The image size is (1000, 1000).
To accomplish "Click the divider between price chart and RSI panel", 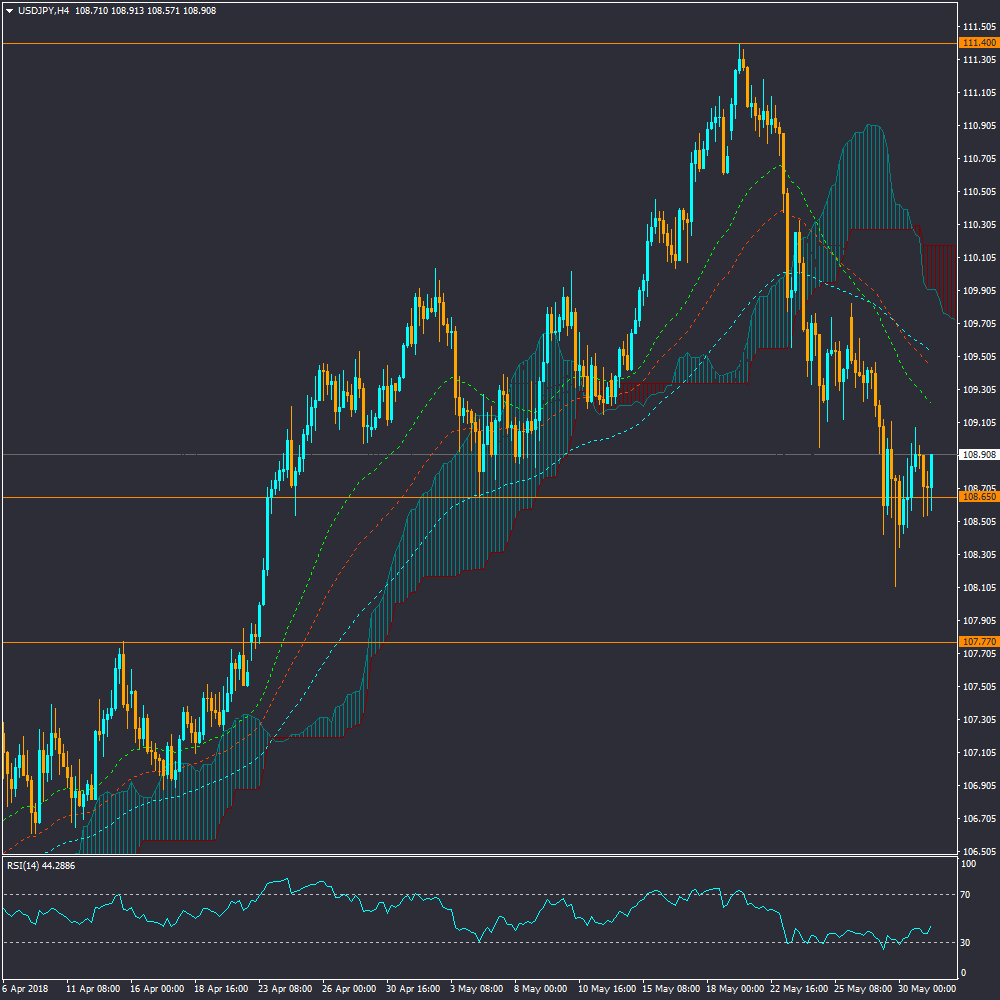I will 480,856.
